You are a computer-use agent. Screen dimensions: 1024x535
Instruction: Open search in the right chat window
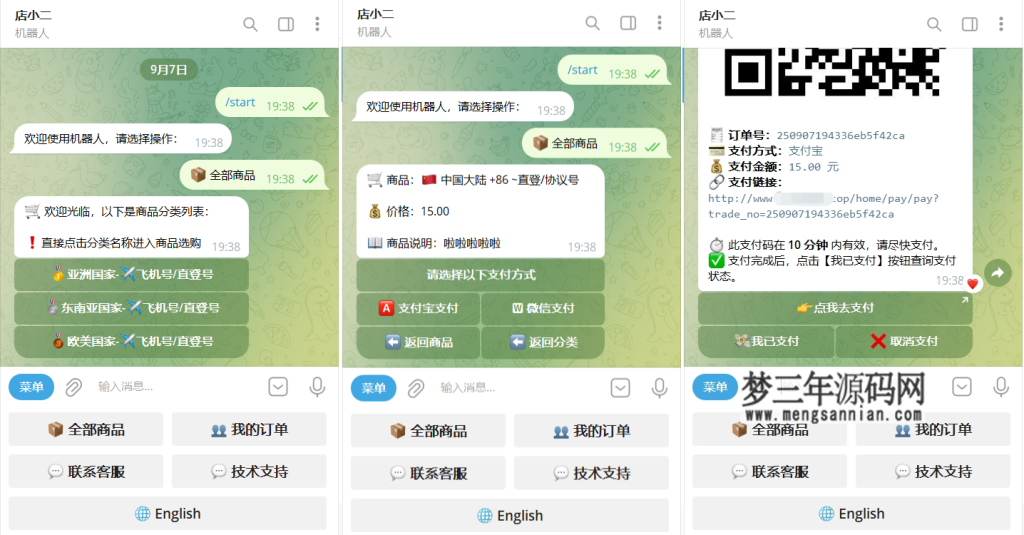click(935, 24)
